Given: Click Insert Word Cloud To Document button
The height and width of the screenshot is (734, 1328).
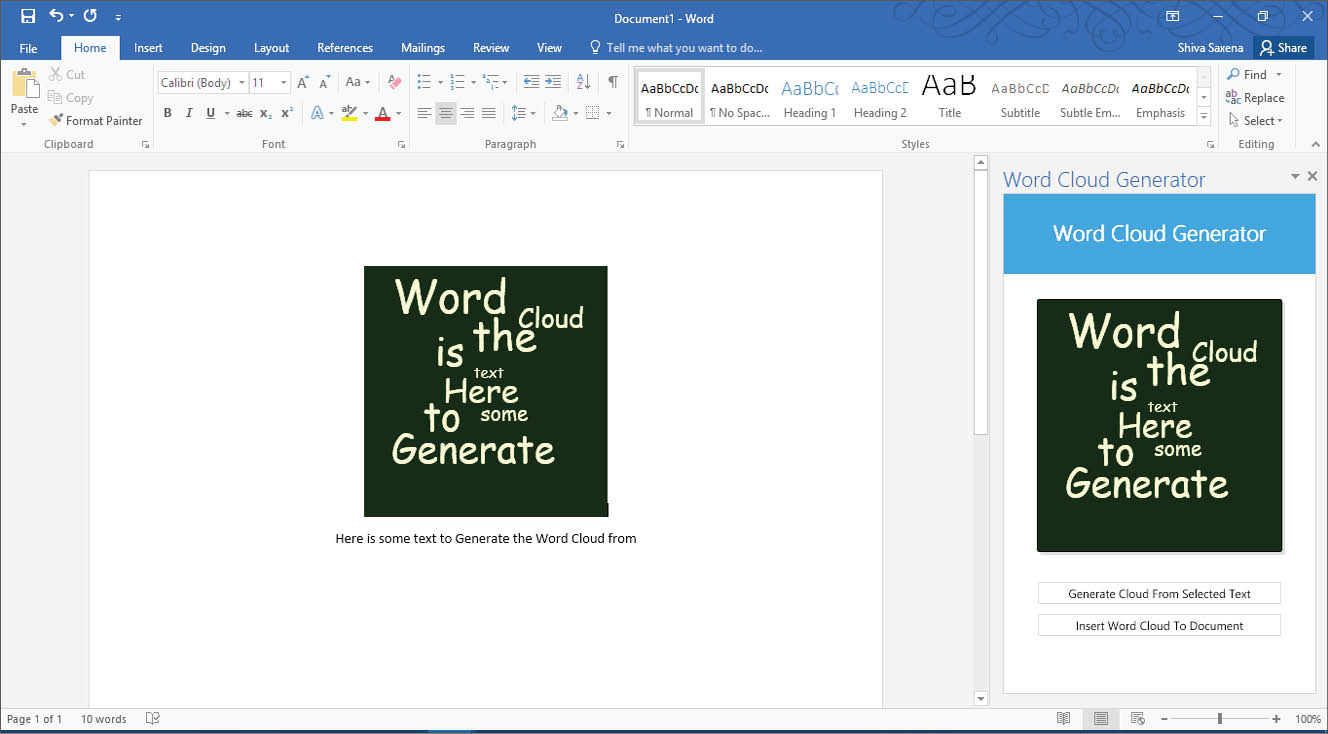Looking at the screenshot, I should click(1159, 626).
